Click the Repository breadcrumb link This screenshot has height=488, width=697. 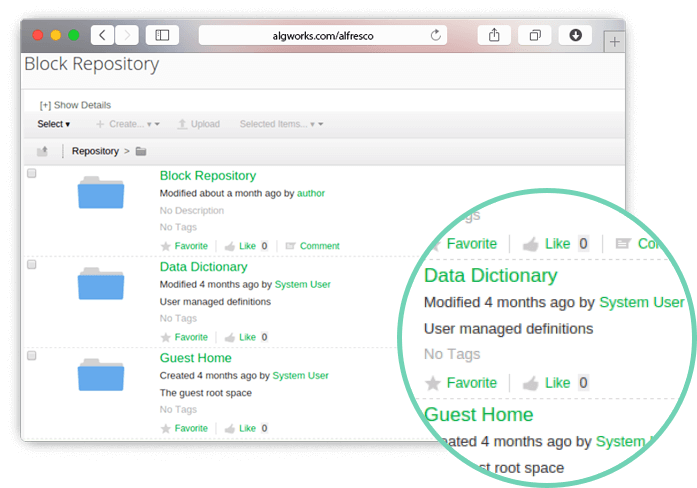95,152
